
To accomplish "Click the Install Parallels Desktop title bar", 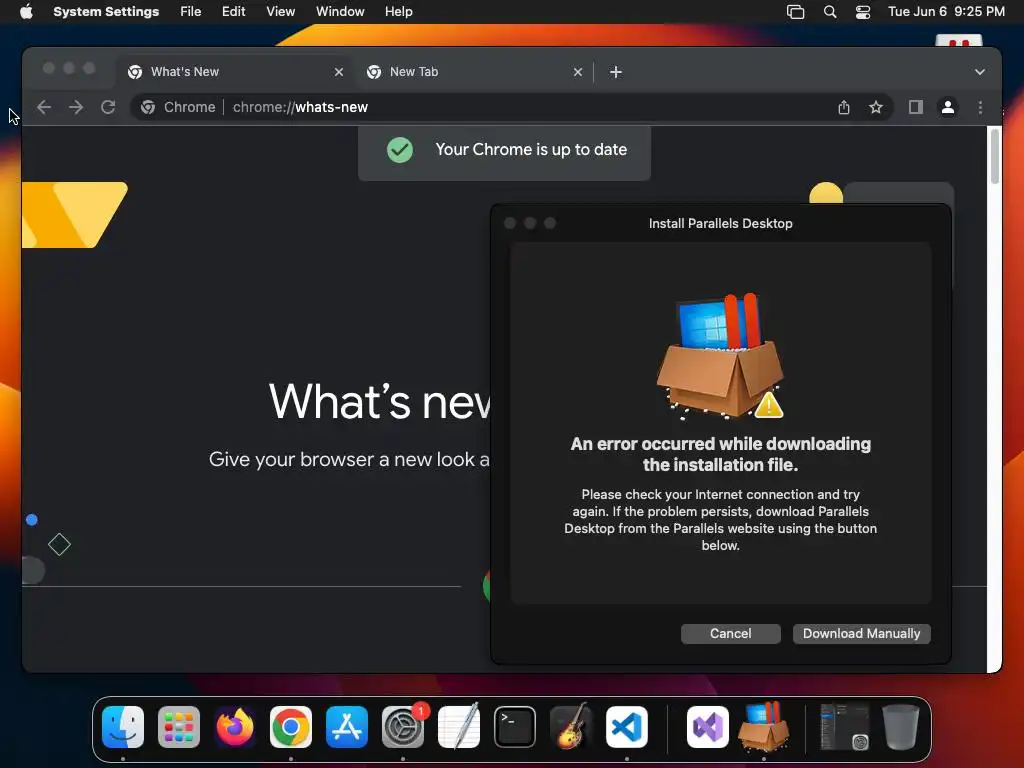I will click(x=720, y=223).
